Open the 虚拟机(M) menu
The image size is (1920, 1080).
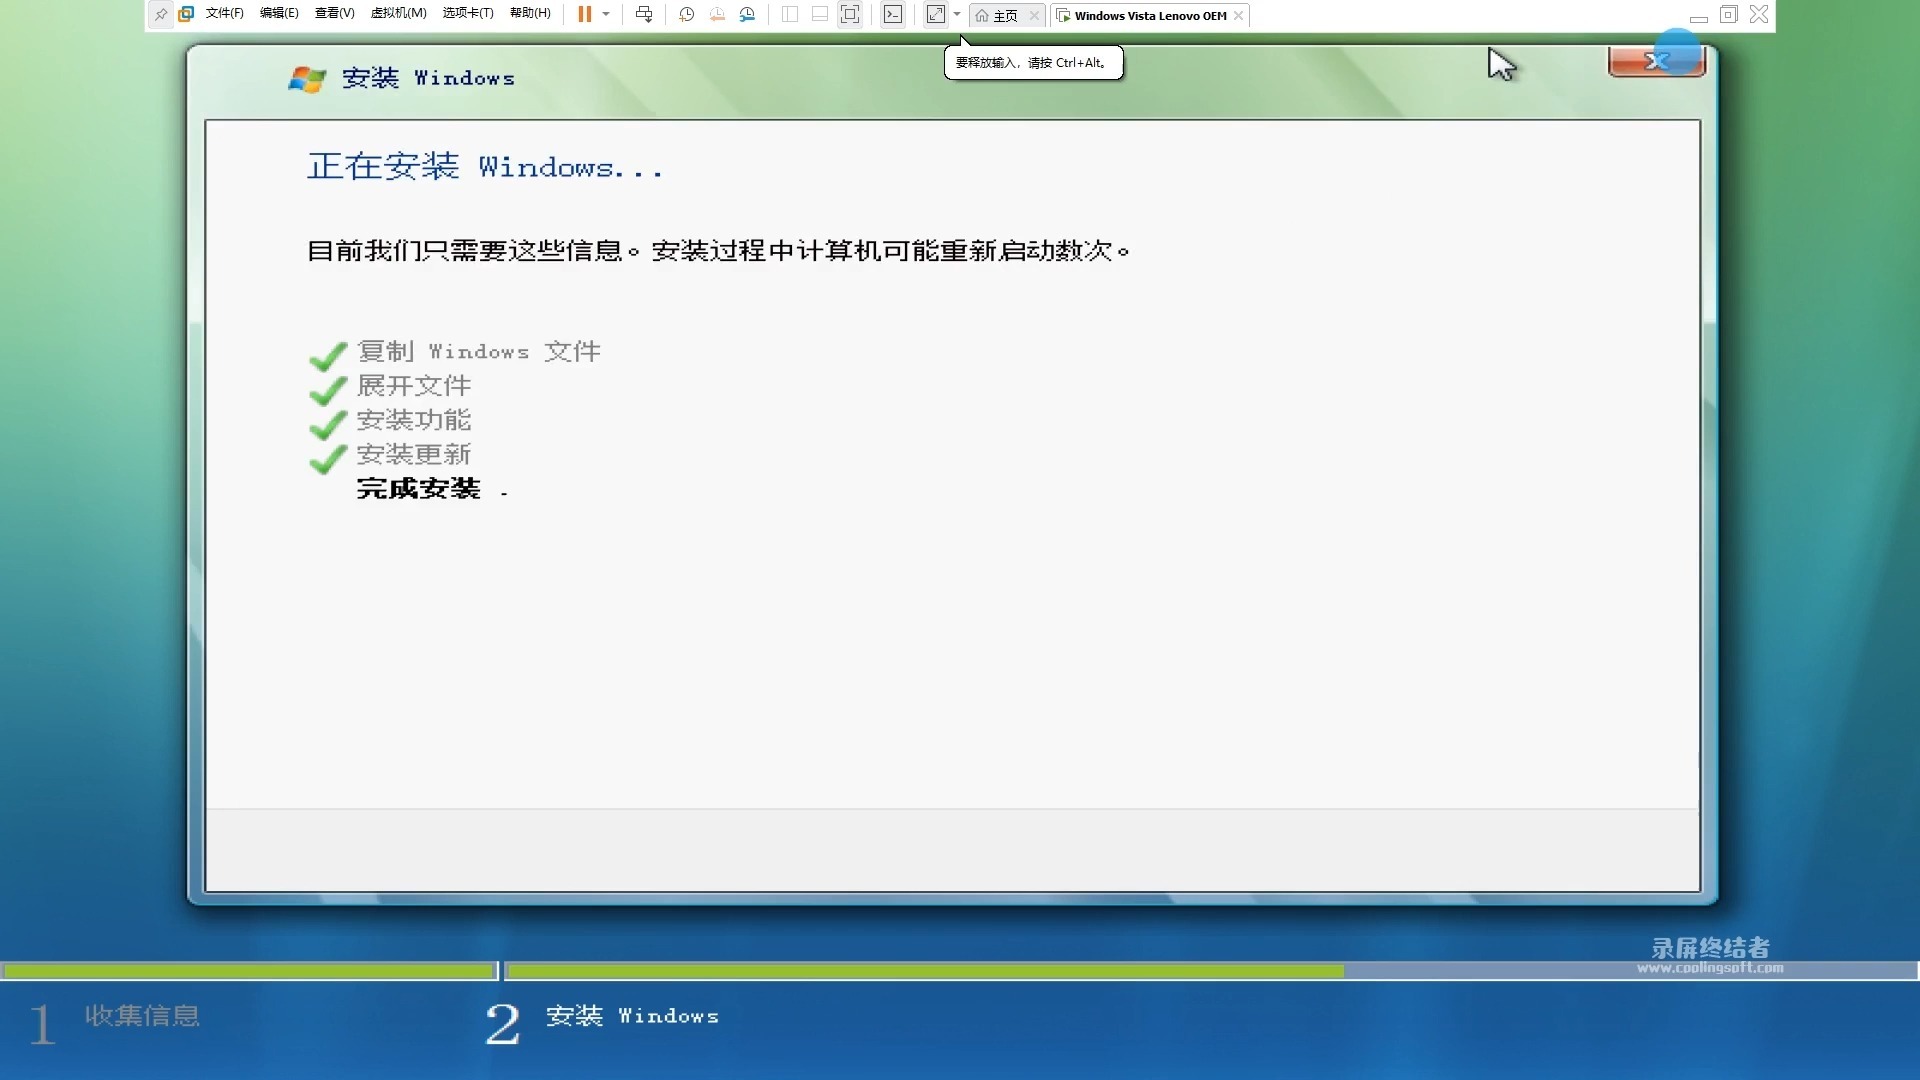(x=398, y=14)
